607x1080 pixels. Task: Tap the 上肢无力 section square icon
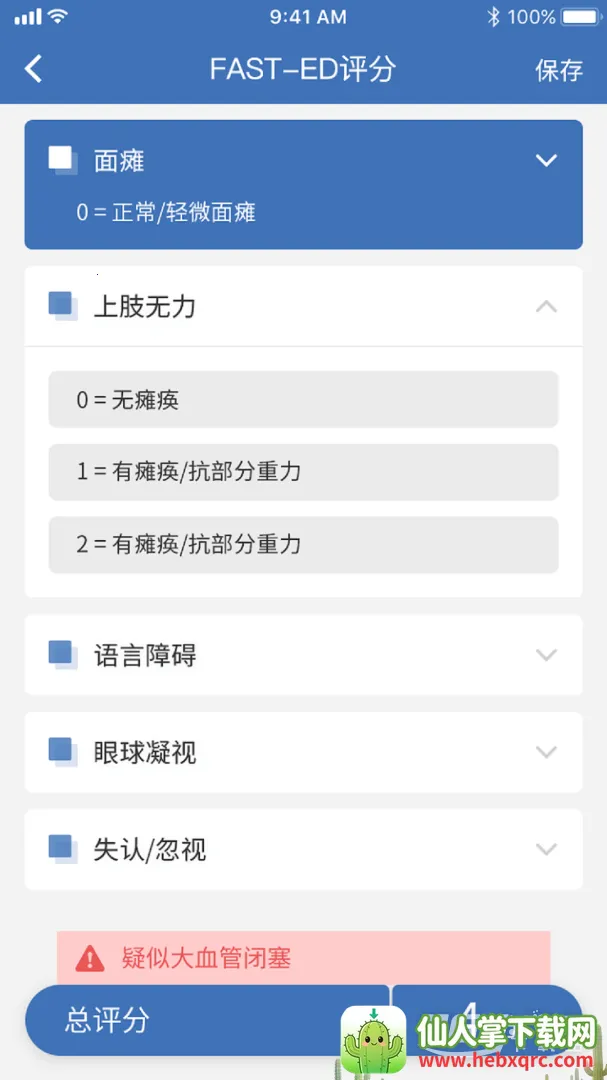pos(62,305)
